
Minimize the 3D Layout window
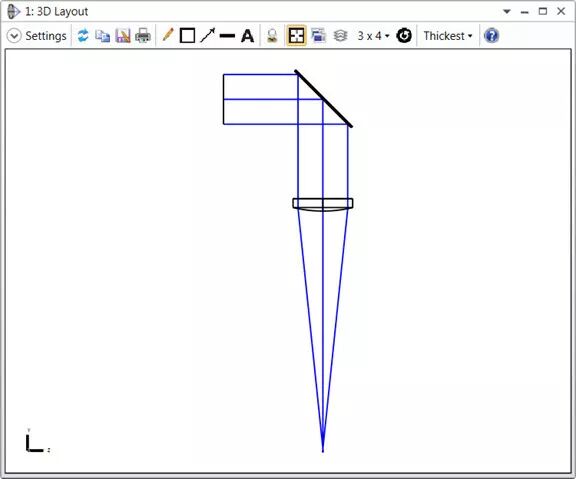pyautogui.click(x=525, y=12)
